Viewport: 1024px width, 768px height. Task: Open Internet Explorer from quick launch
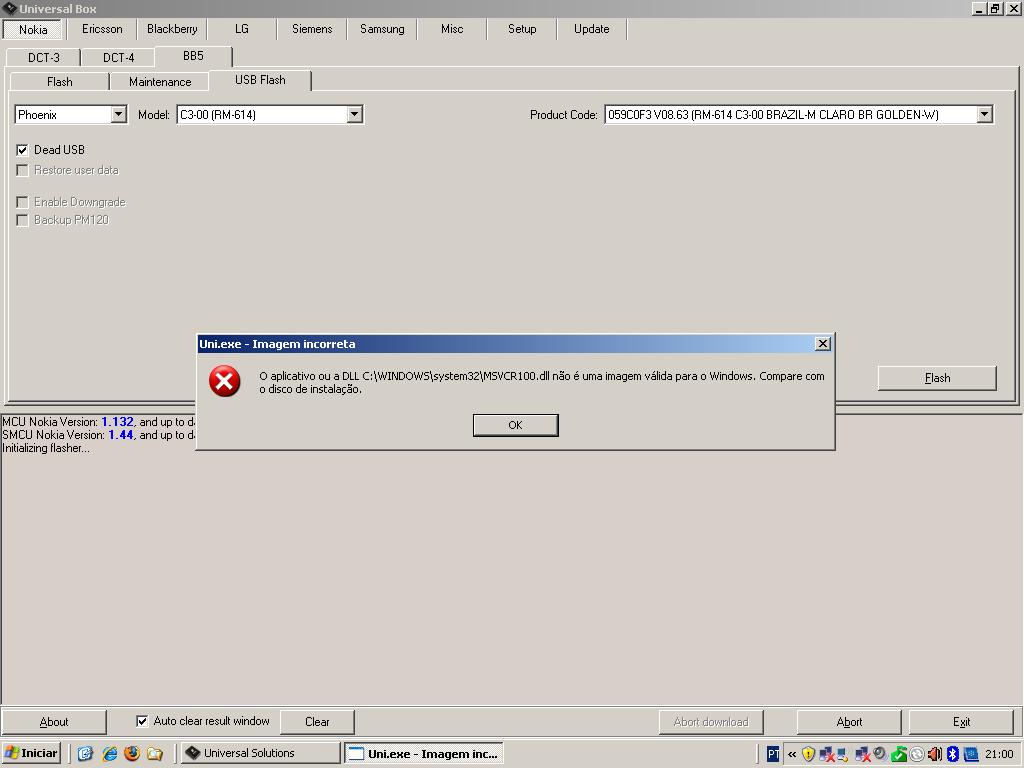[x=109, y=753]
